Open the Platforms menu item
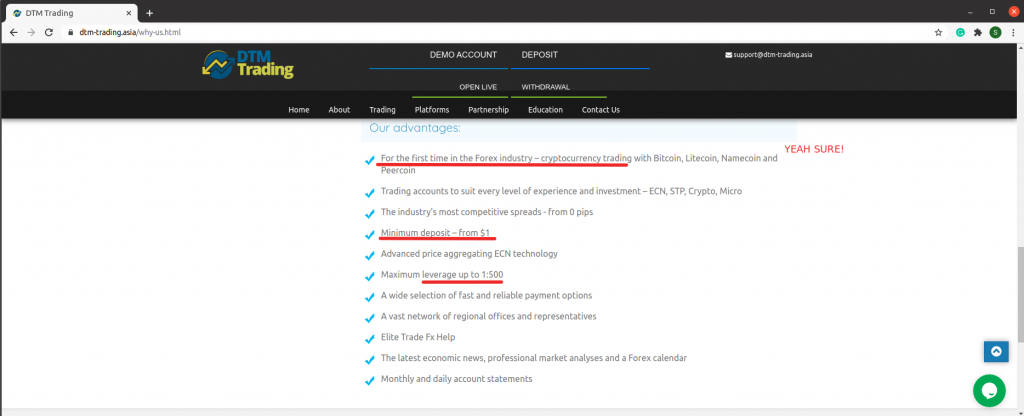The width and height of the screenshot is (1024, 416). pyautogui.click(x=432, y=110)
